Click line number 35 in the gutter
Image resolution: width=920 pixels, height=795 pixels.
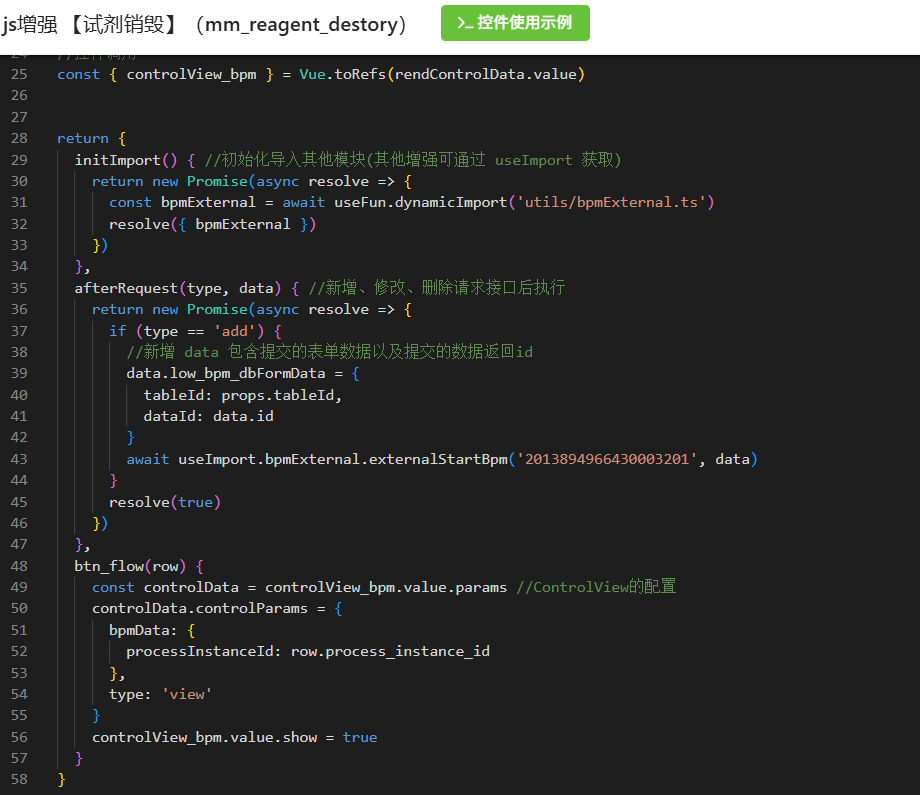coord(19,288)
